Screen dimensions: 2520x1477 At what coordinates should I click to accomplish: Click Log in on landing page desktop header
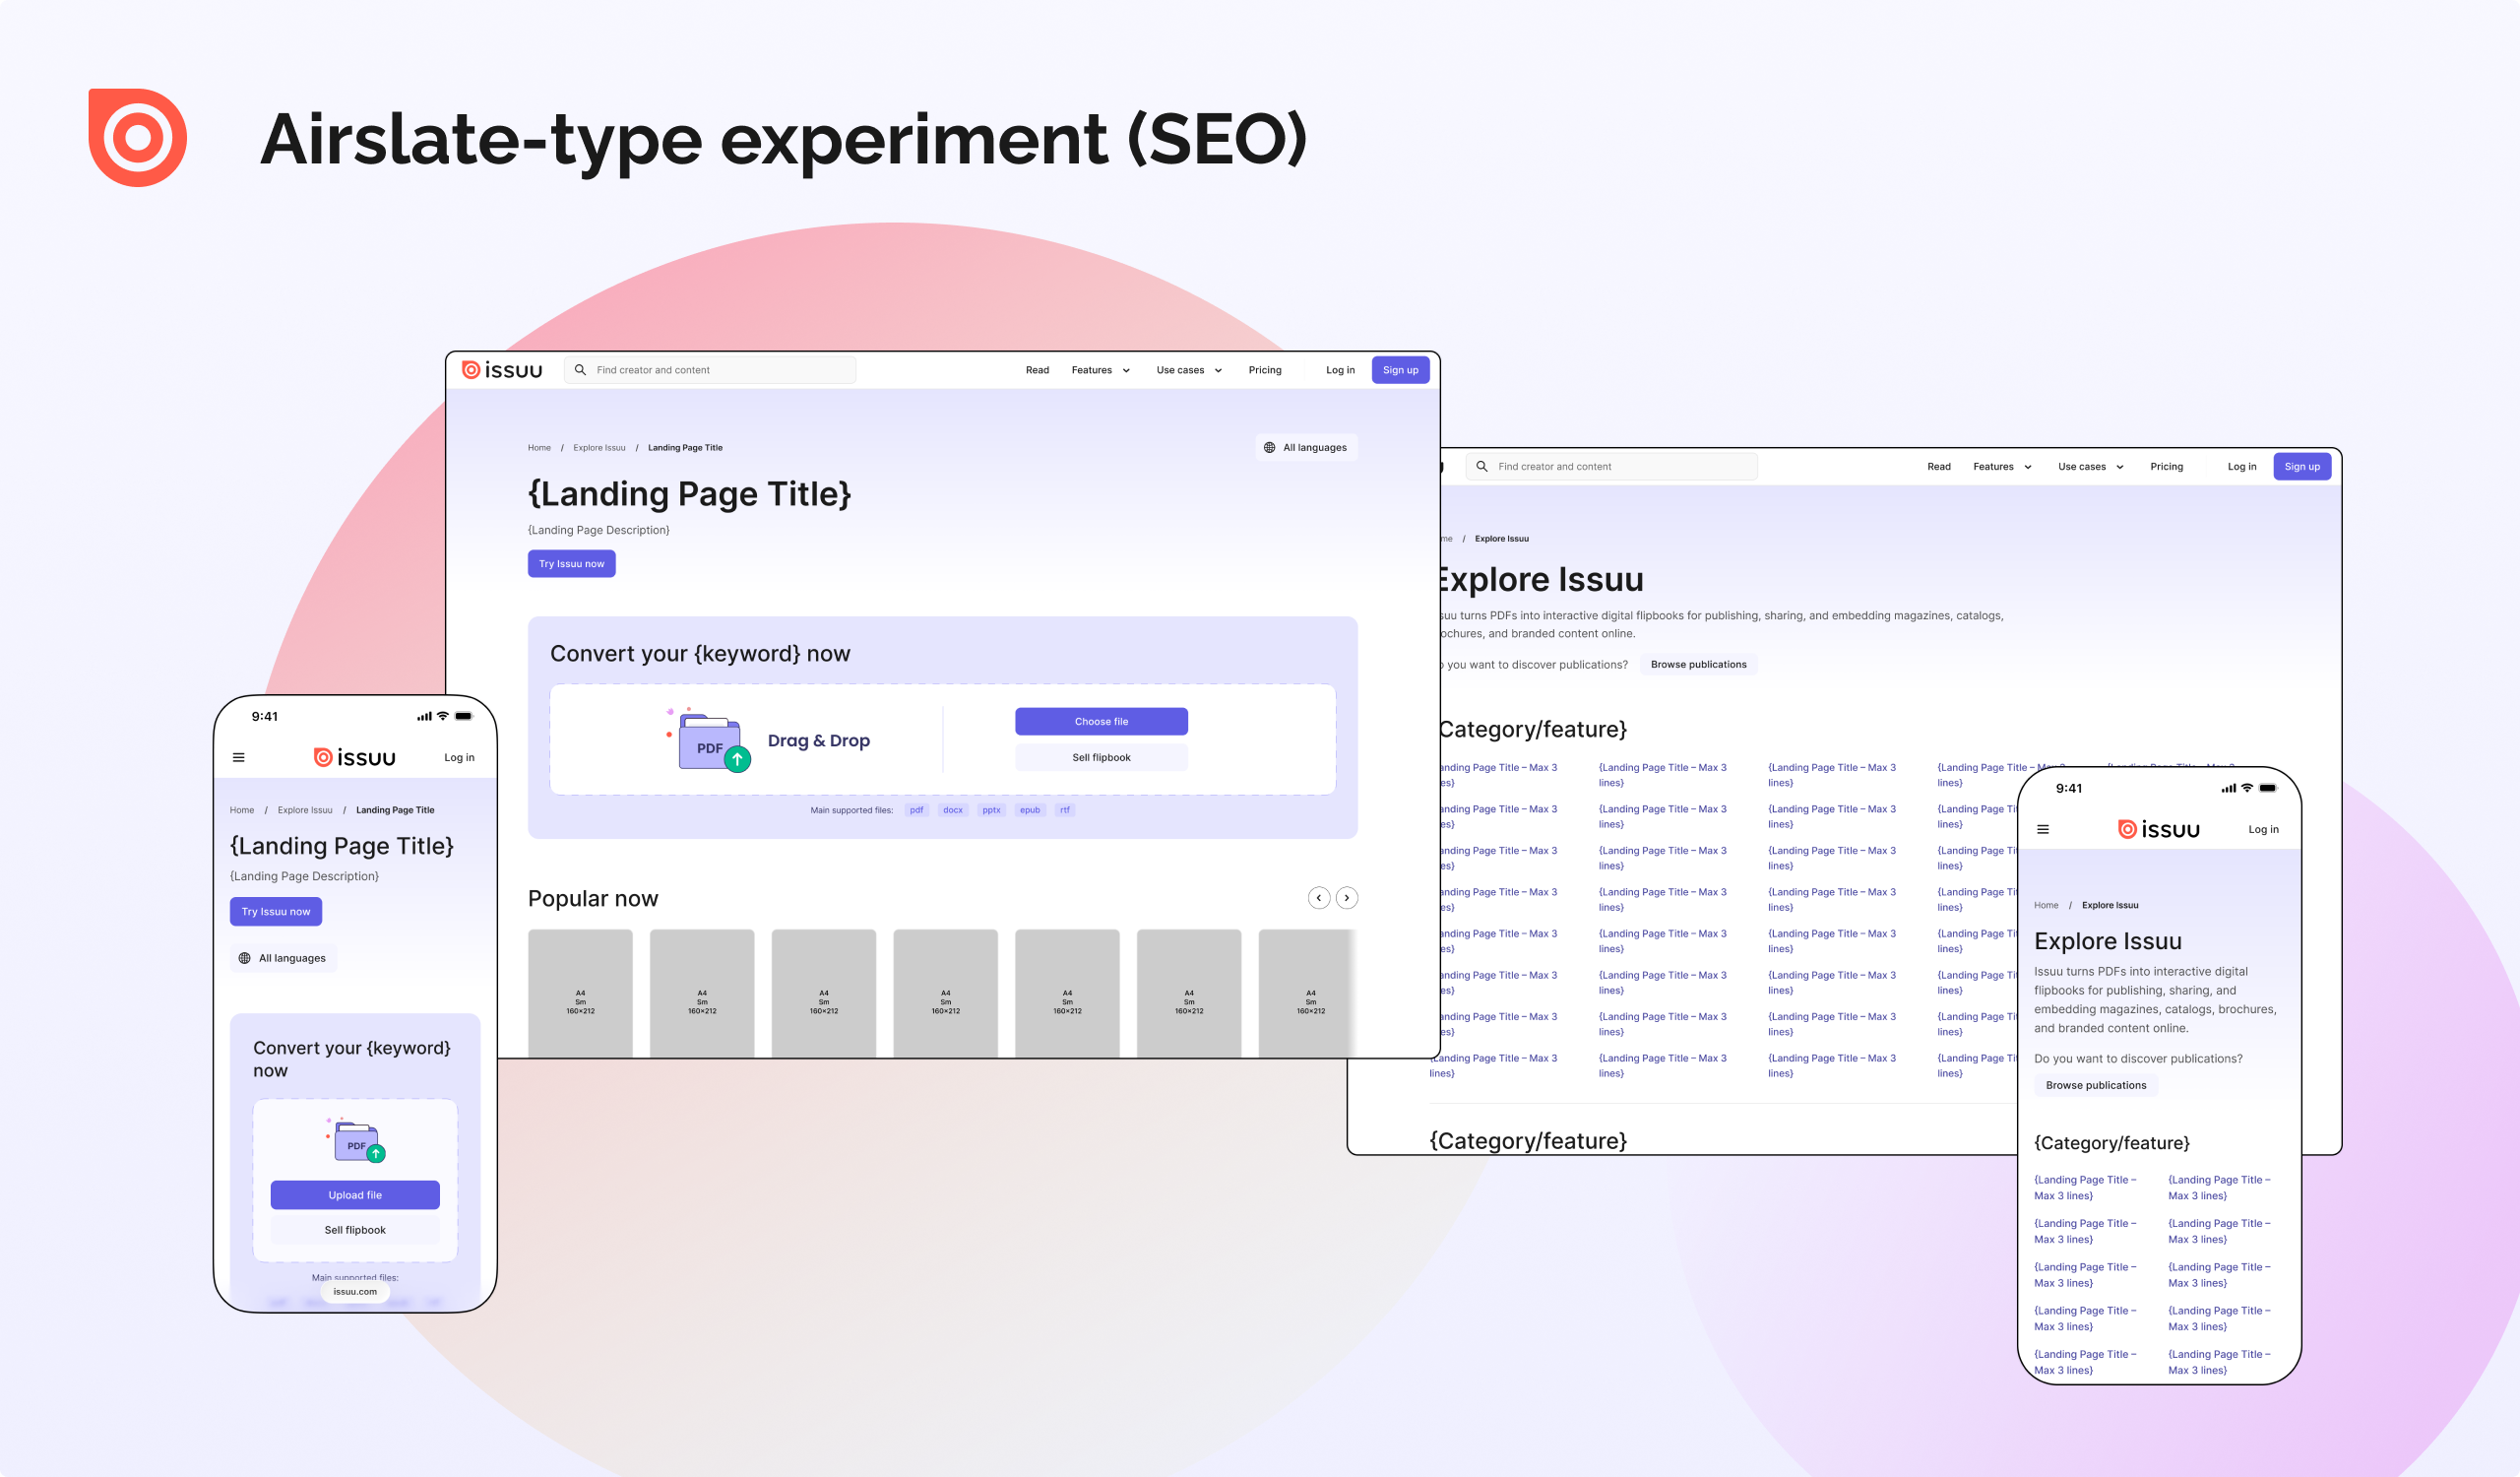pos(1340,370)
